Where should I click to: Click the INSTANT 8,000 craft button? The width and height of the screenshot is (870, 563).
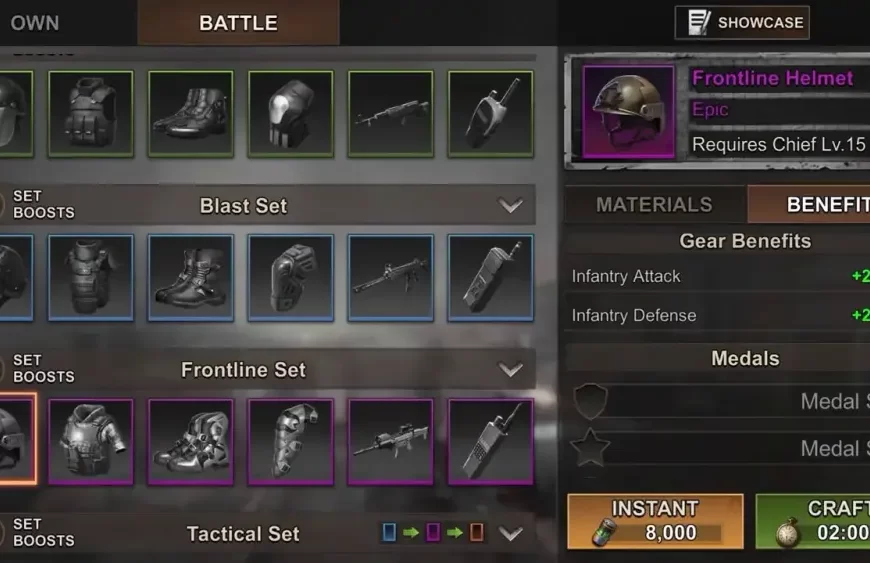[655, 521]
